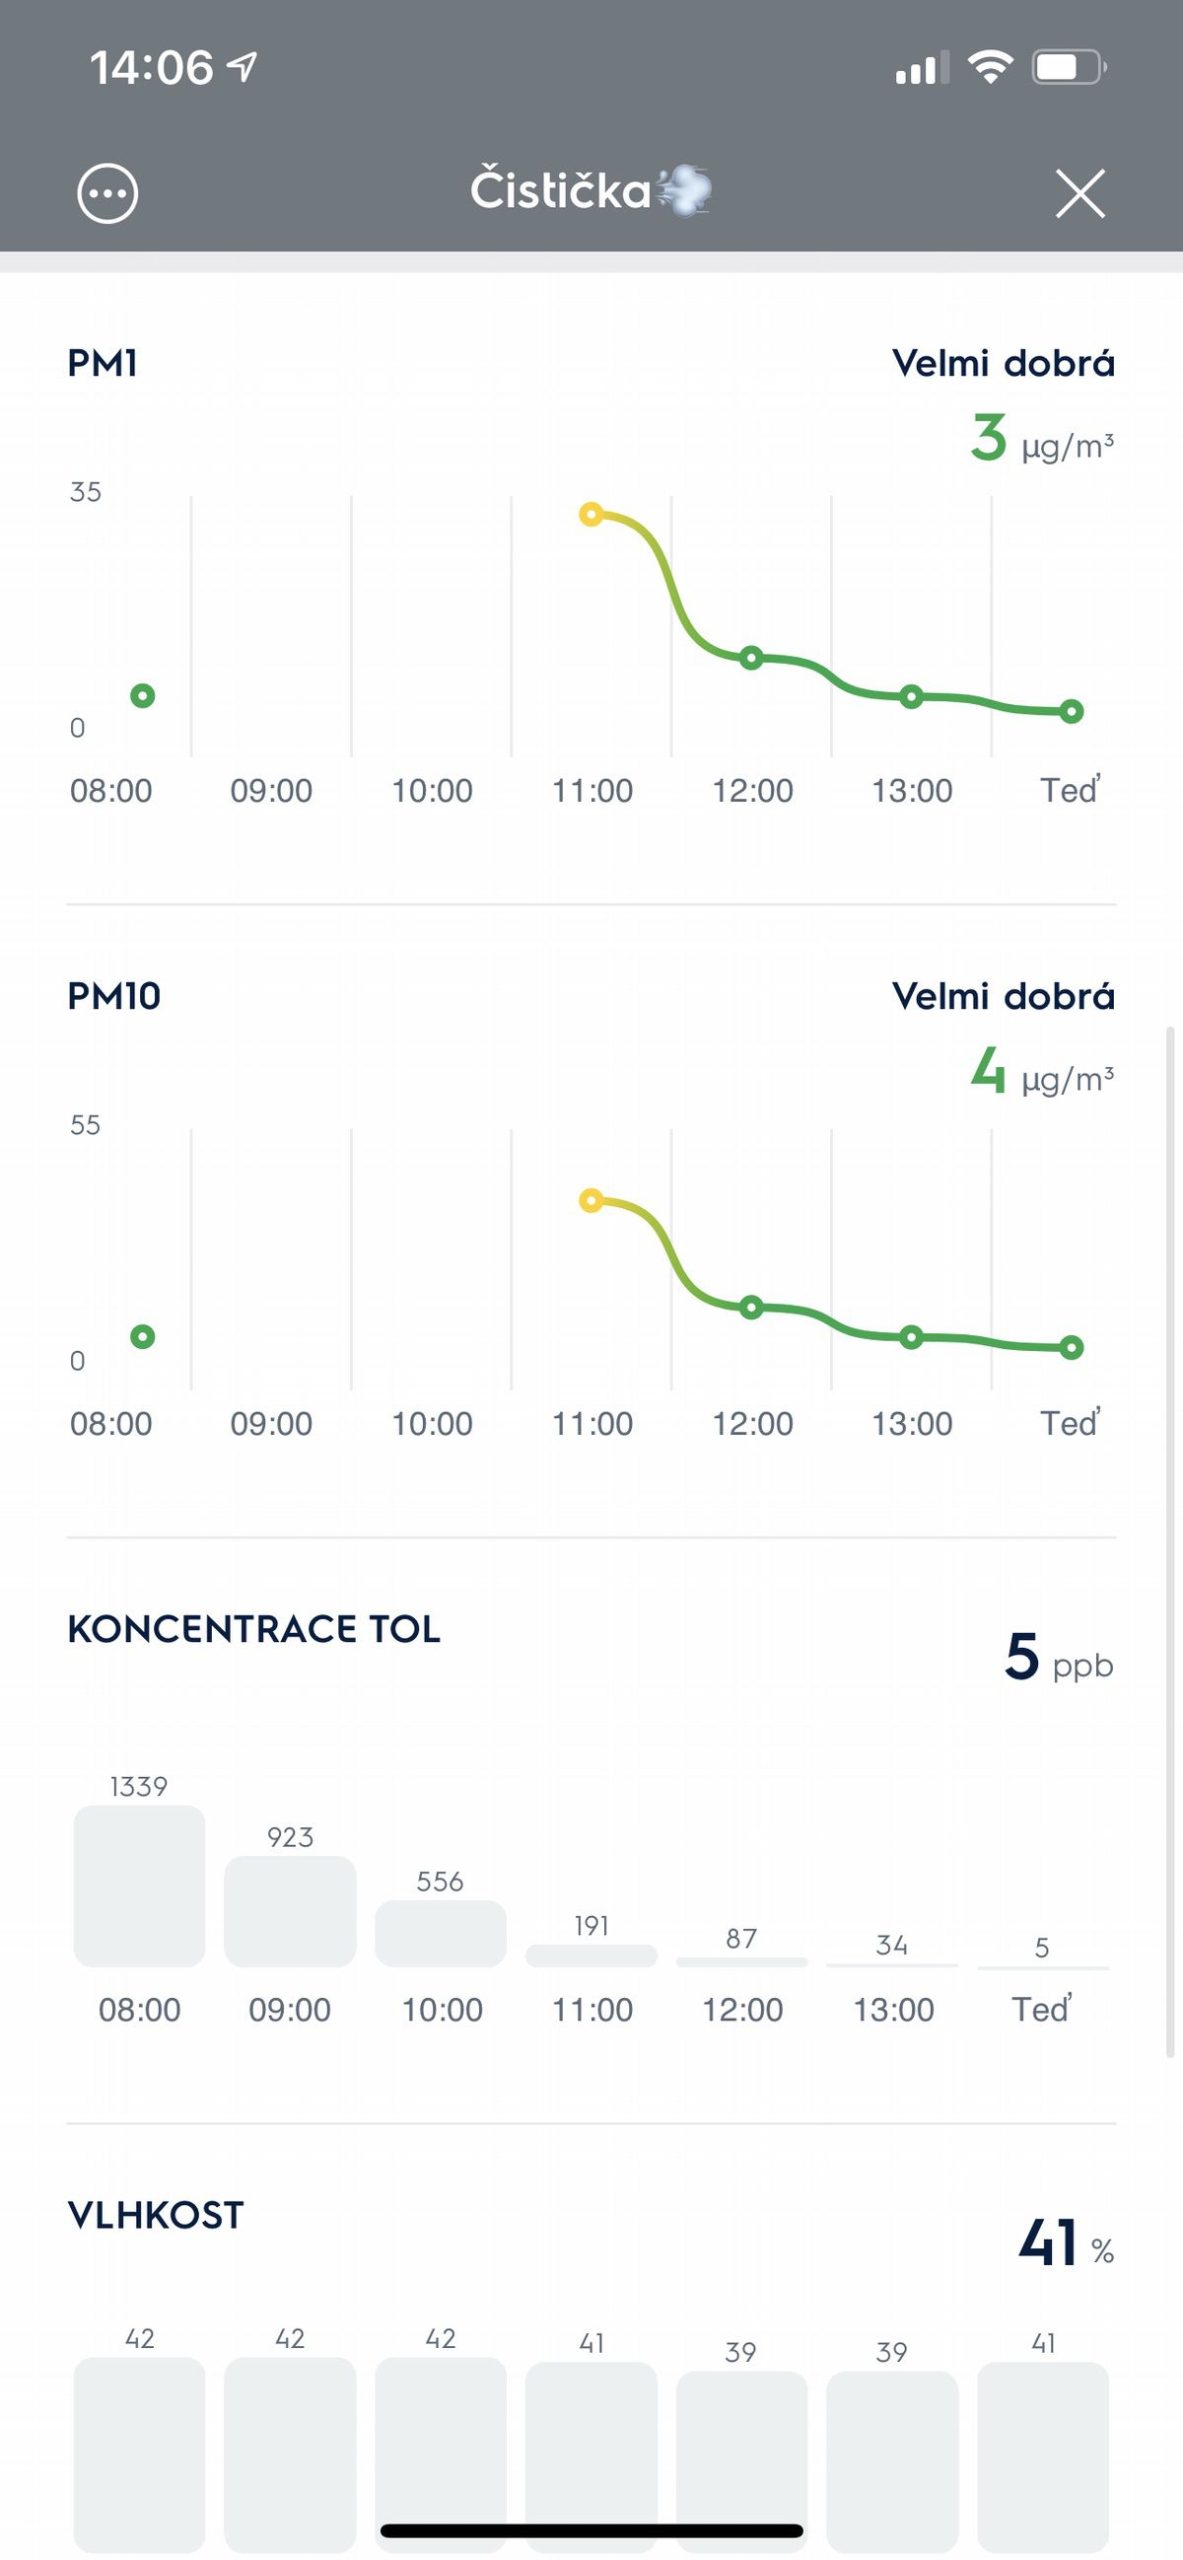This screenshot has width=1183, height=2560.
Task: Tap the first 42% humidity bar
Action: pos(139,2450)
